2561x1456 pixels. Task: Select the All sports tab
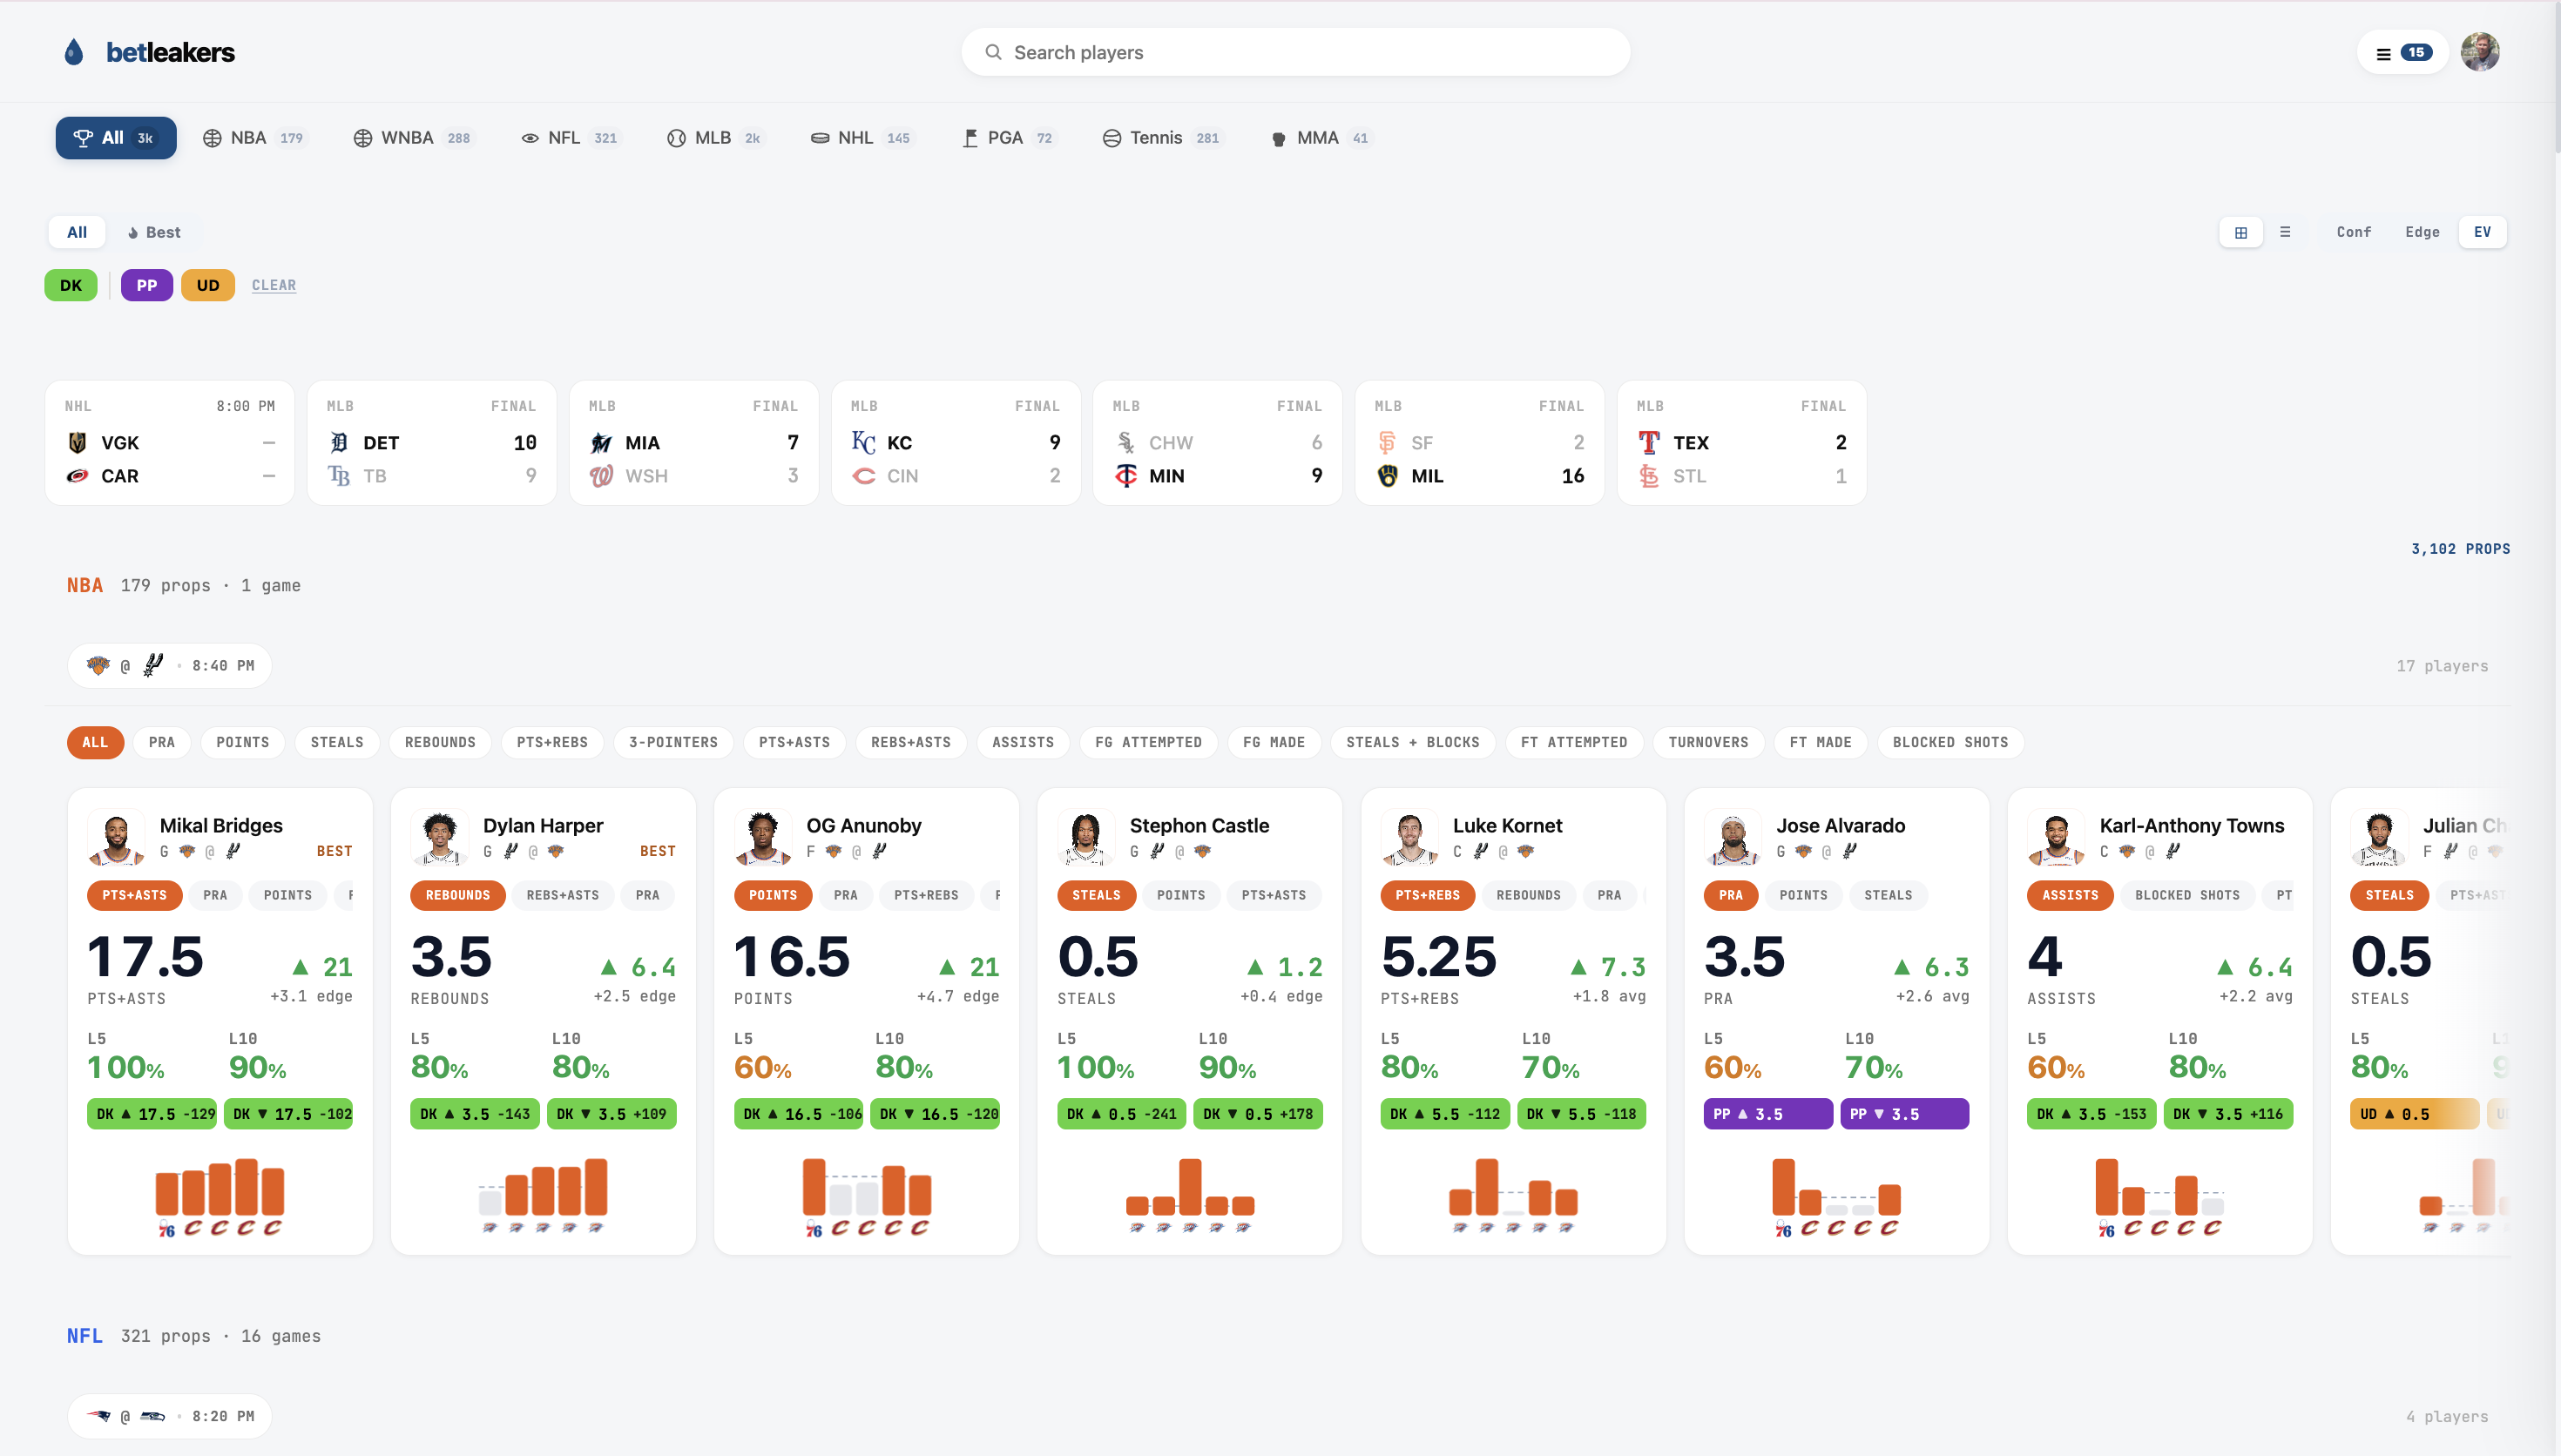[x=116, y=138]
